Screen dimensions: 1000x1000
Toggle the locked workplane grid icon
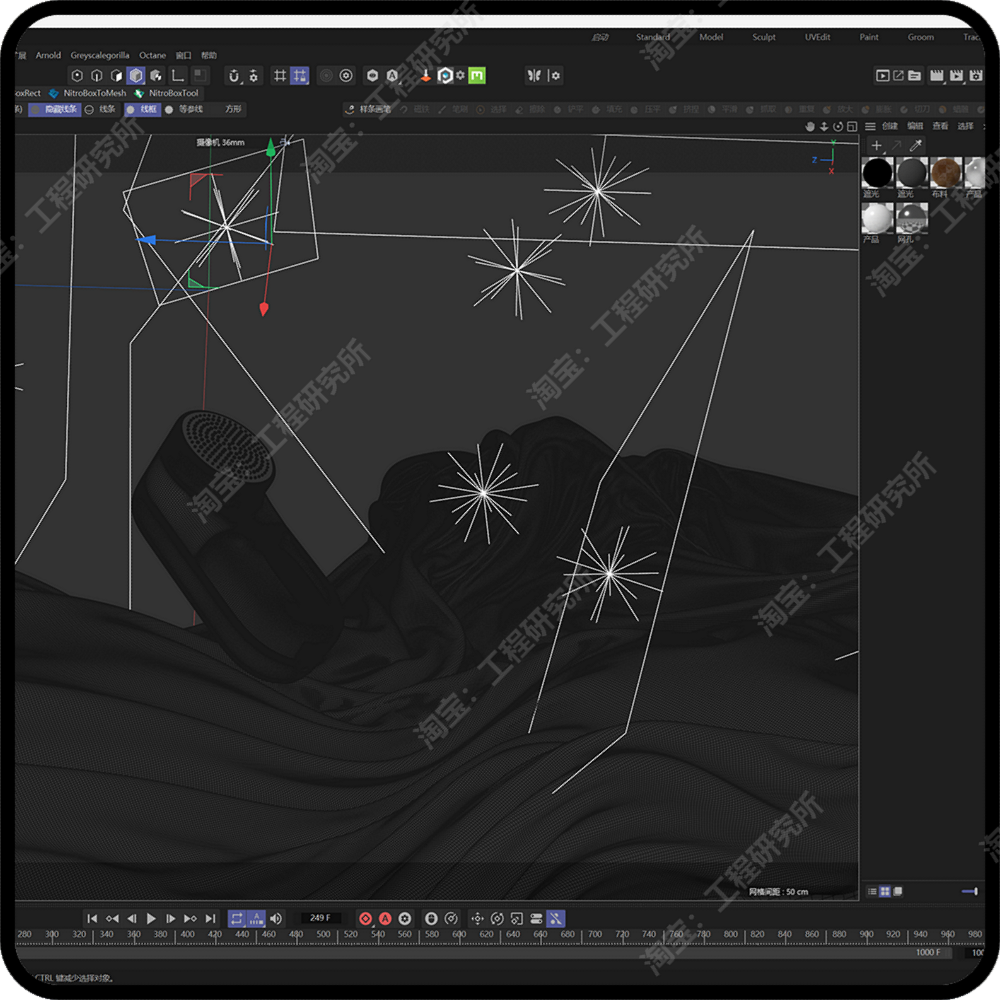click(299, 76)
